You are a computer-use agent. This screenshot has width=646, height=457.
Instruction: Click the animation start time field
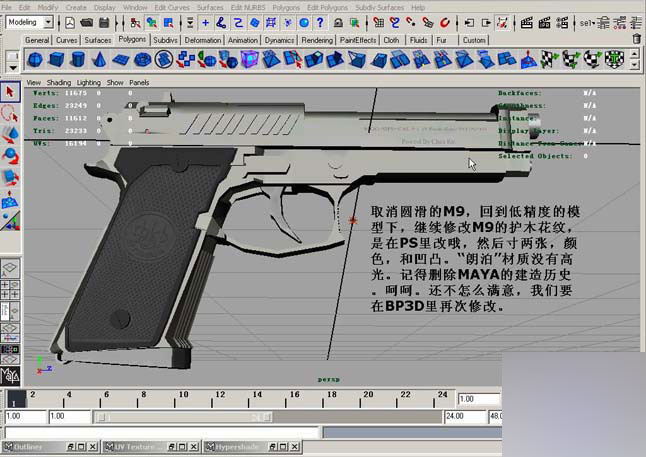25,416
